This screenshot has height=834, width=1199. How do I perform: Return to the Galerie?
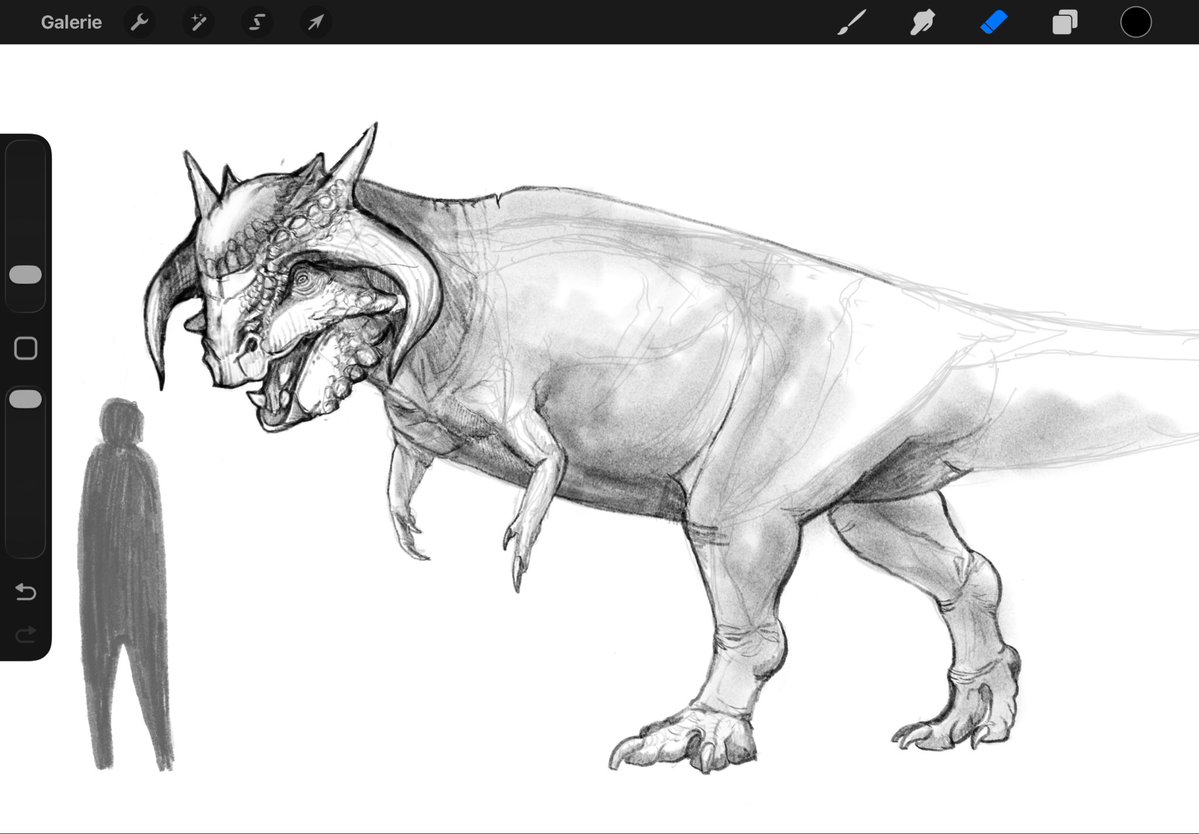pyautogui.click(x=71, y=22)
